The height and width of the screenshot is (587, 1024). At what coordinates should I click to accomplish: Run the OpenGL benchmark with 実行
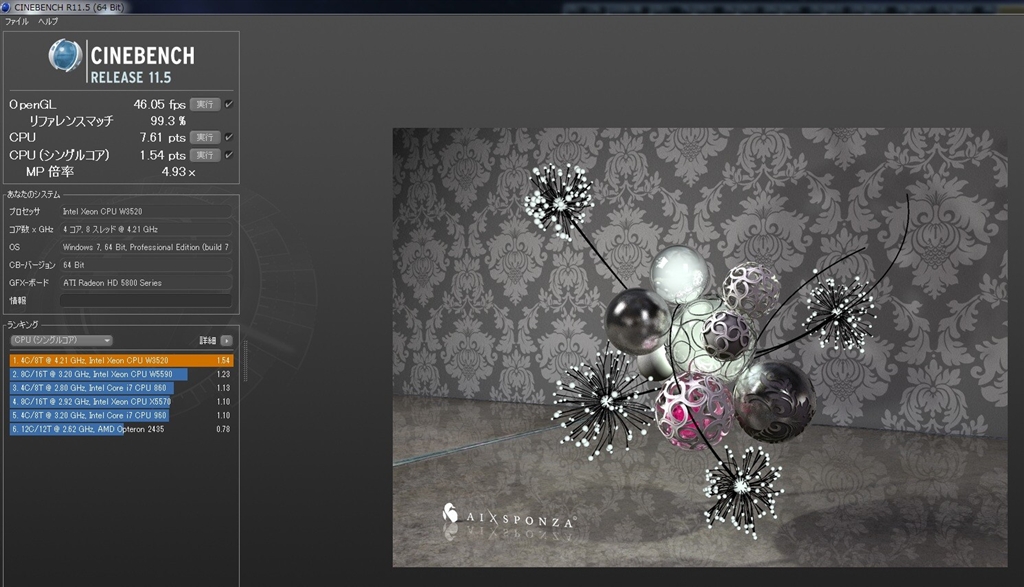pos(204,104)
